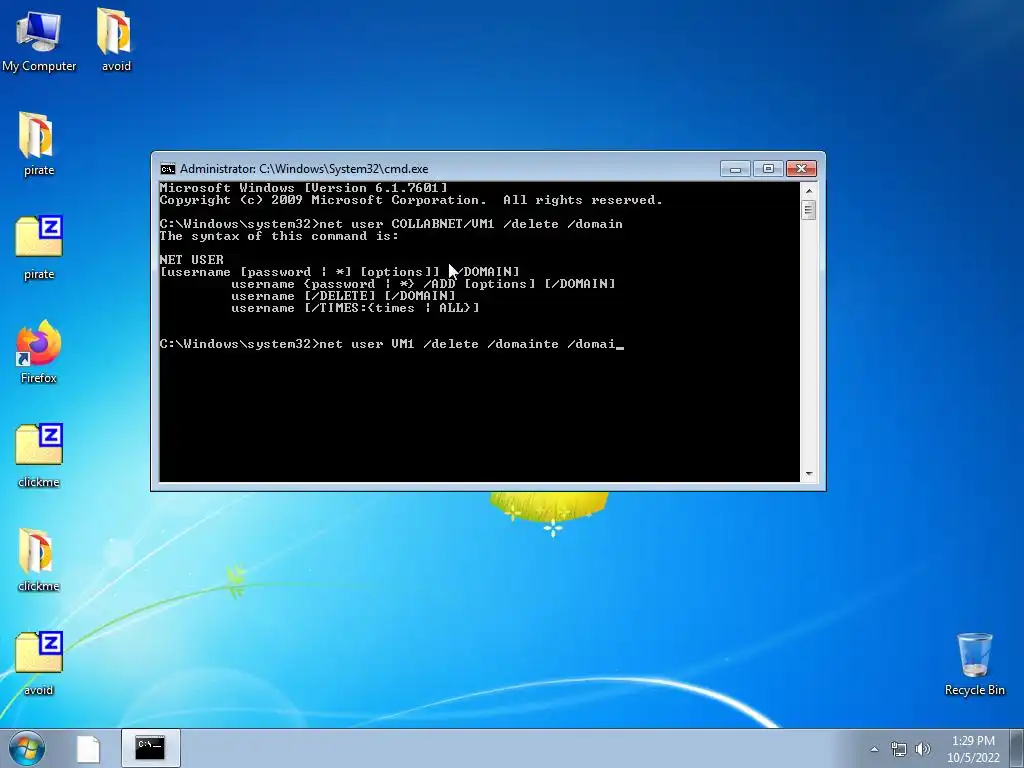This screenshot has height=768, width=1024.
Task: Open the My Computer desktop icon
Action: (x=39, y=39)
